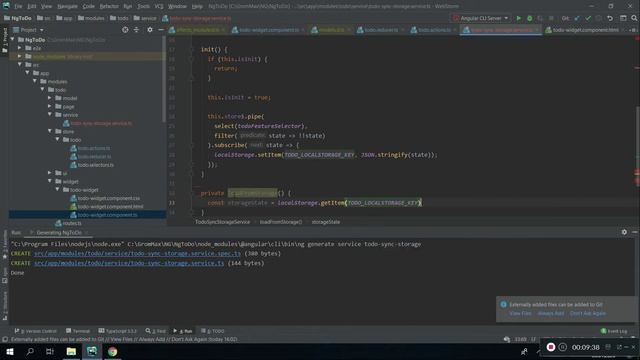Pause the screen recording

click(562, 347)
